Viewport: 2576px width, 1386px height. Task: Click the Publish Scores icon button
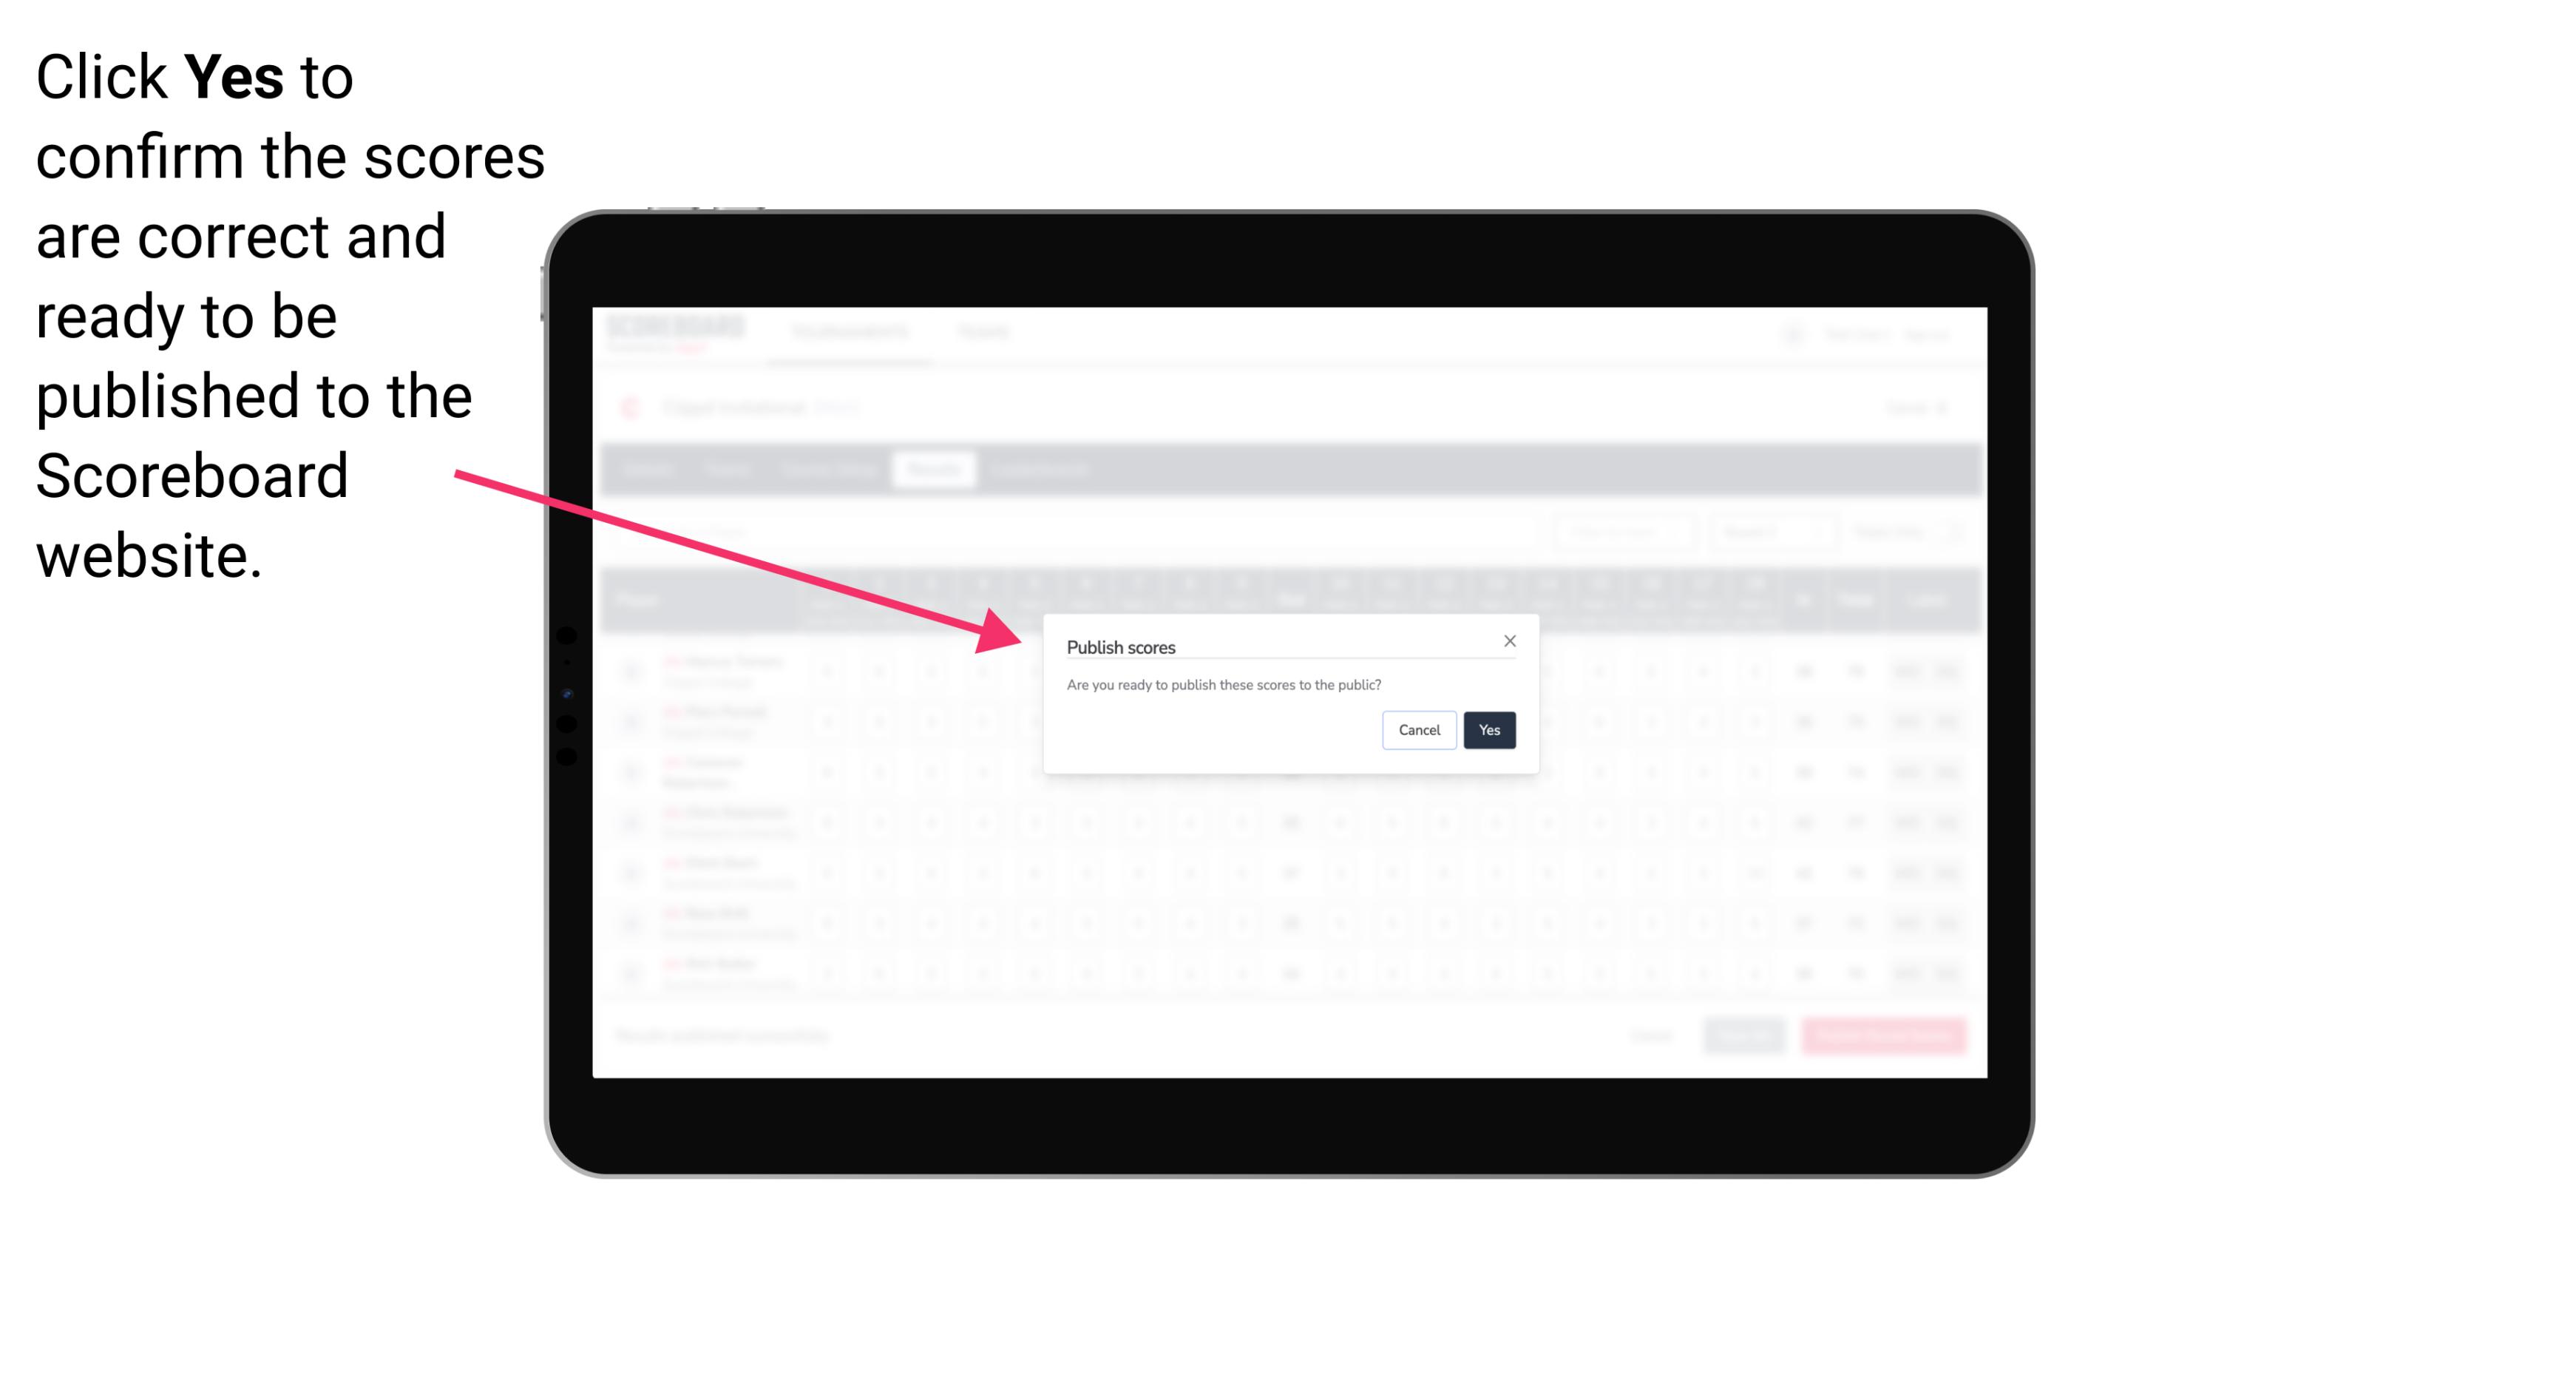(x=1486, y=729)
